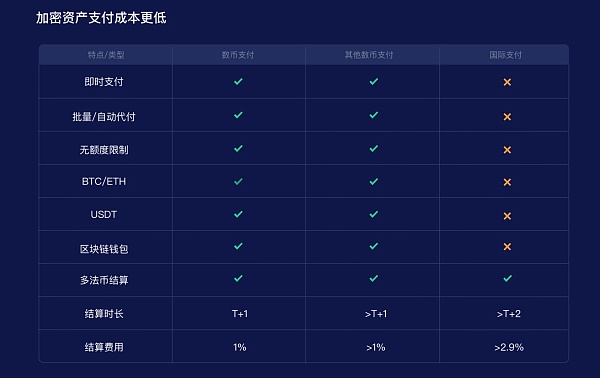Image resolution: width=600 pixels, height=378 pixels.
Task: Click the green checkmark for 即时支付 under 数币支付
Action: [238, 81]
